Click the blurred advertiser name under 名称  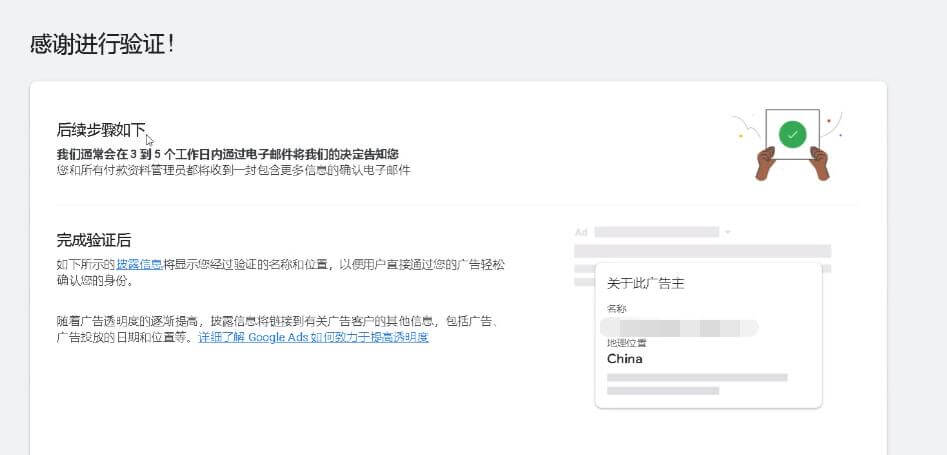click(x=680, y=327)
